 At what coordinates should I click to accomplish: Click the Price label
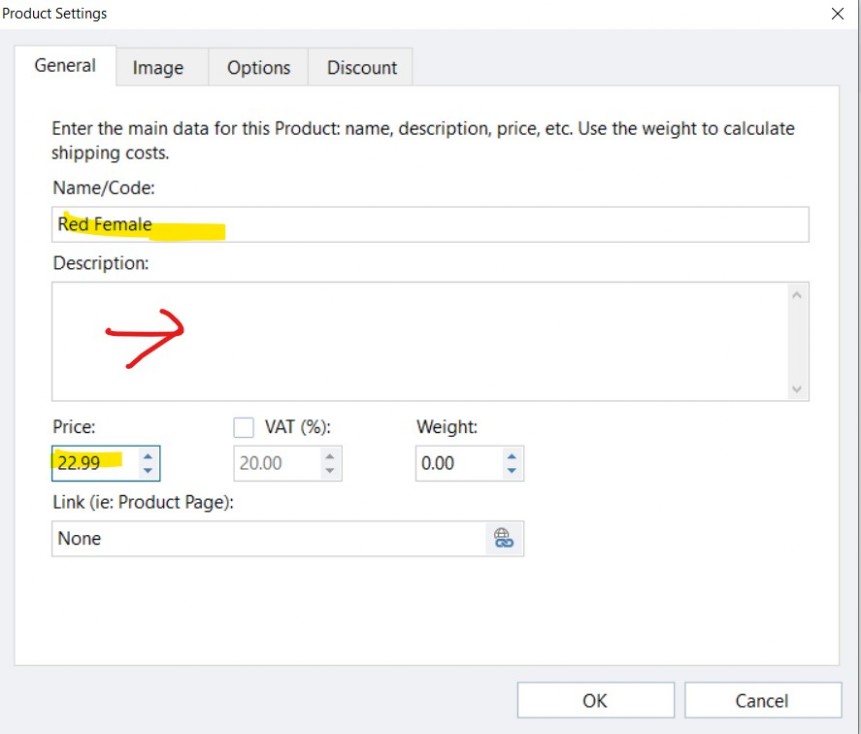tap(74, 427)
